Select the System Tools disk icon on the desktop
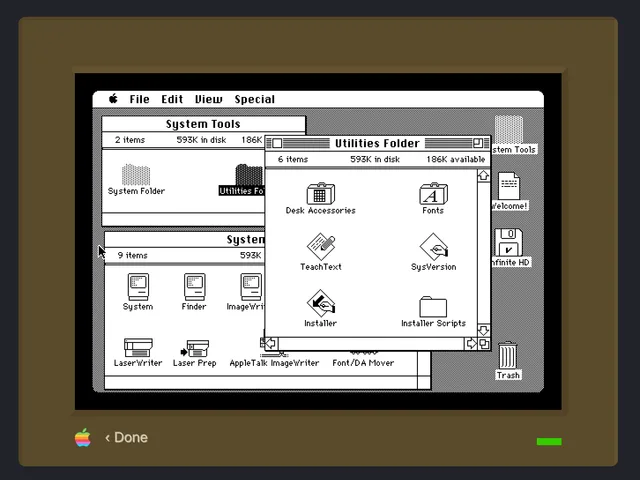The image size is (640, 480). point(509,129)
